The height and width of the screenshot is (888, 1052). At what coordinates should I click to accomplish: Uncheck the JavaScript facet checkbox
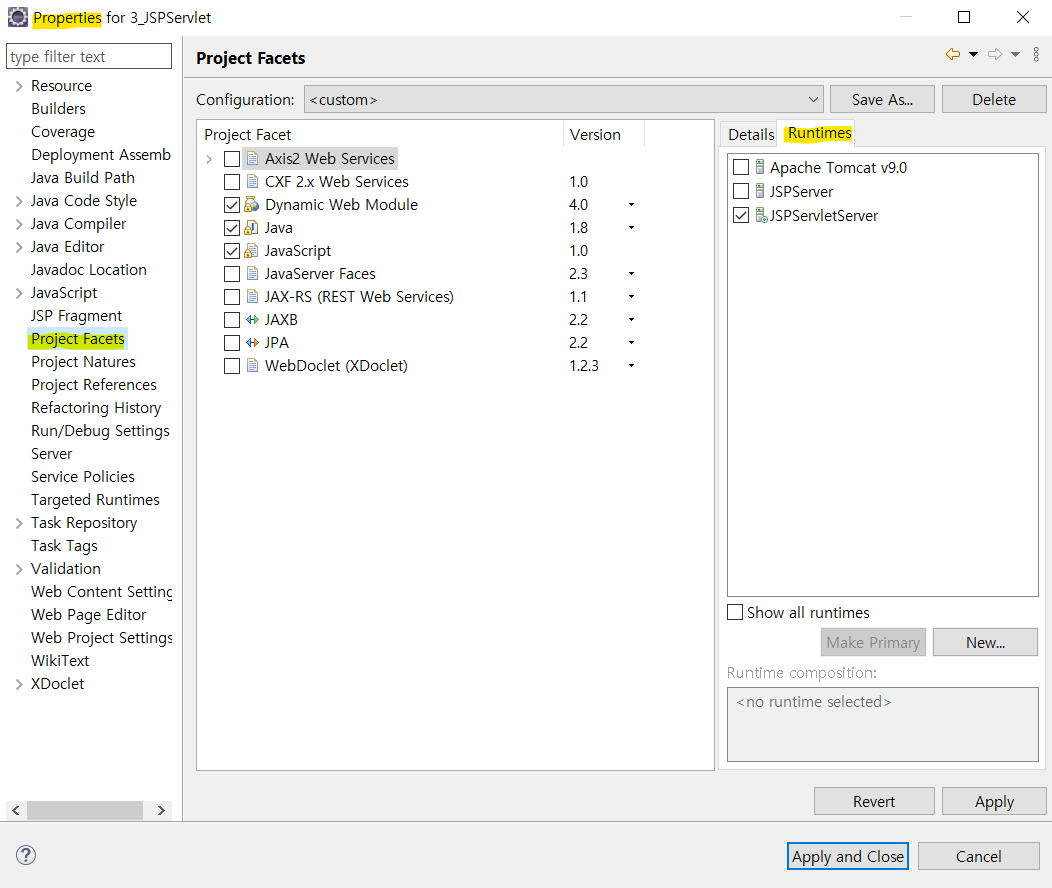231,251
